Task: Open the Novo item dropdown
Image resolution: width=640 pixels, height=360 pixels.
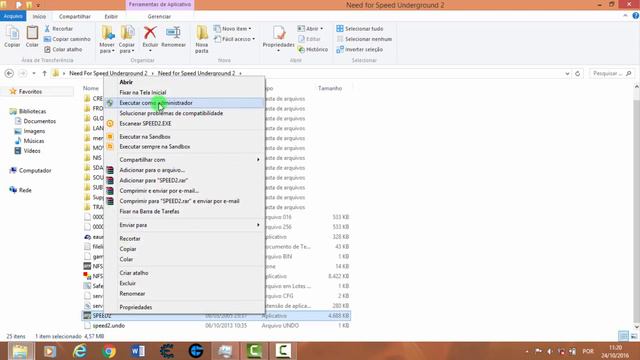Action: point(233,29)
